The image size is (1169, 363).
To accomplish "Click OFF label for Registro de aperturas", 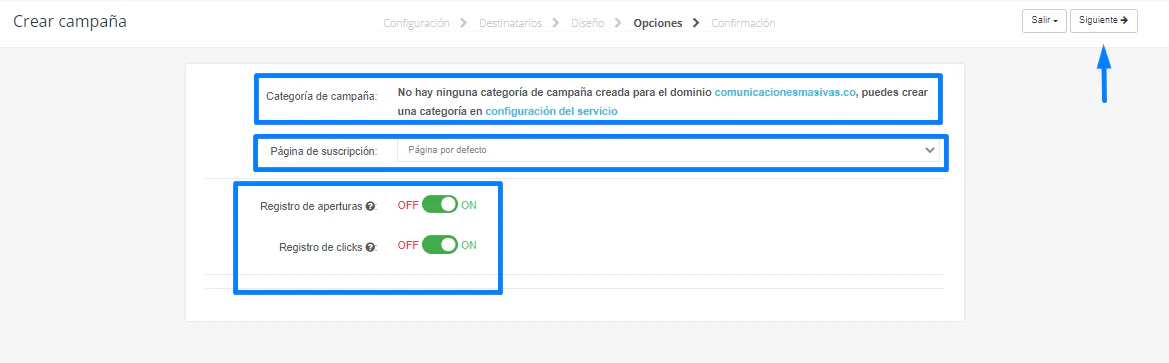I will click(x=408, y=206).
